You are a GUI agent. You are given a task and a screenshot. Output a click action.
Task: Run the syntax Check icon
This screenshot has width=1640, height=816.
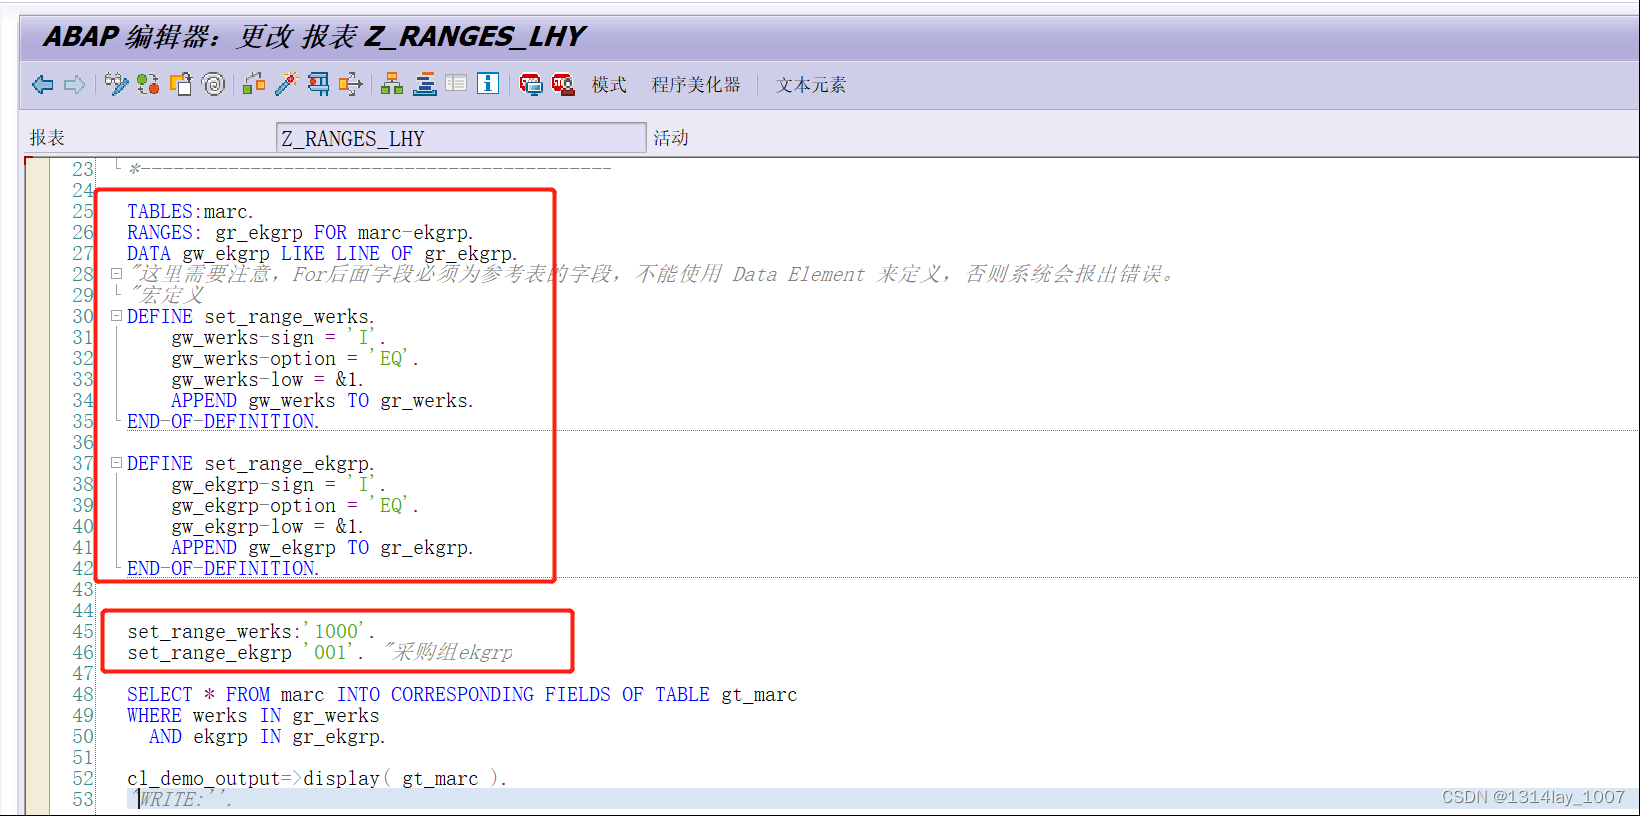[x=254, y=85]
